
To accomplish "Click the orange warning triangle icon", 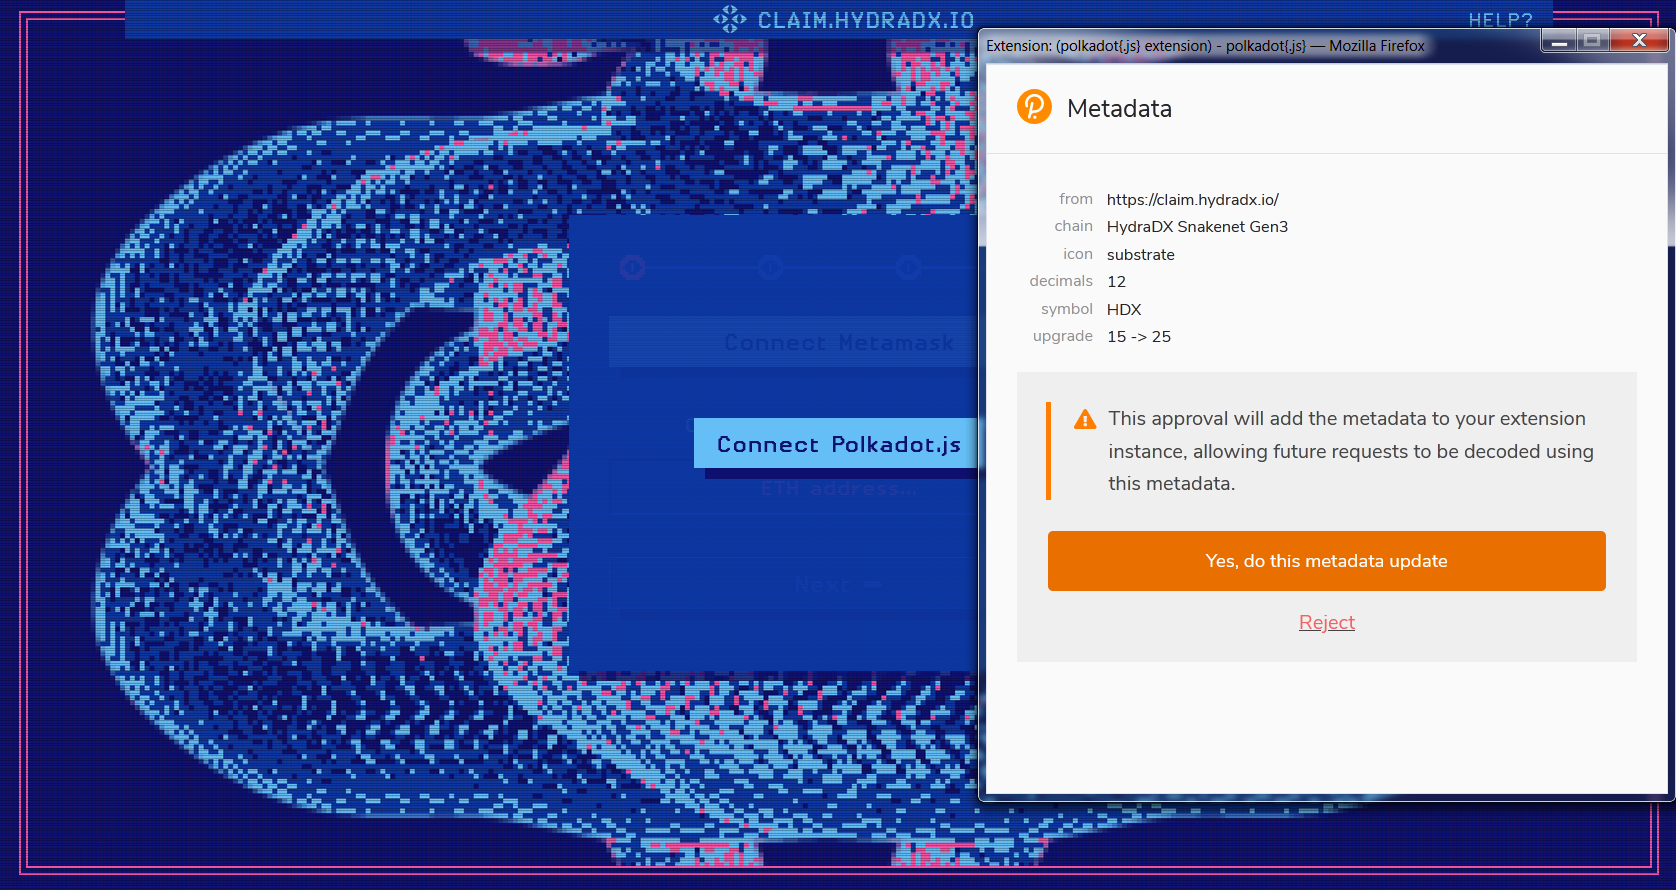I will click(x=1085, y=420).
